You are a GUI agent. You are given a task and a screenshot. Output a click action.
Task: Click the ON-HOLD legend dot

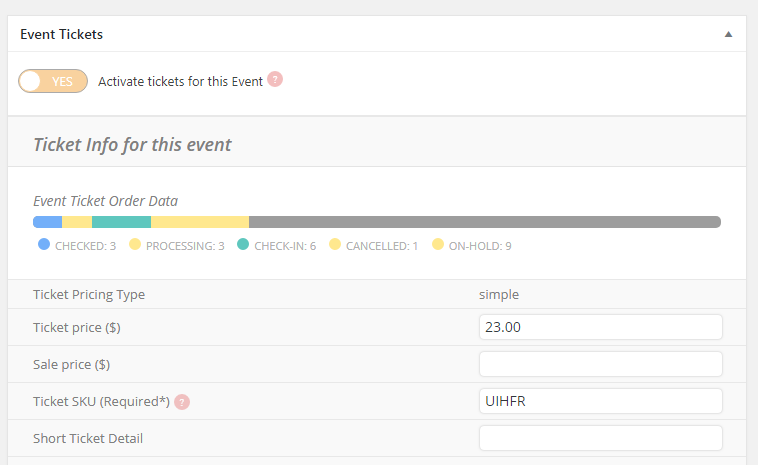coord(438,244)
